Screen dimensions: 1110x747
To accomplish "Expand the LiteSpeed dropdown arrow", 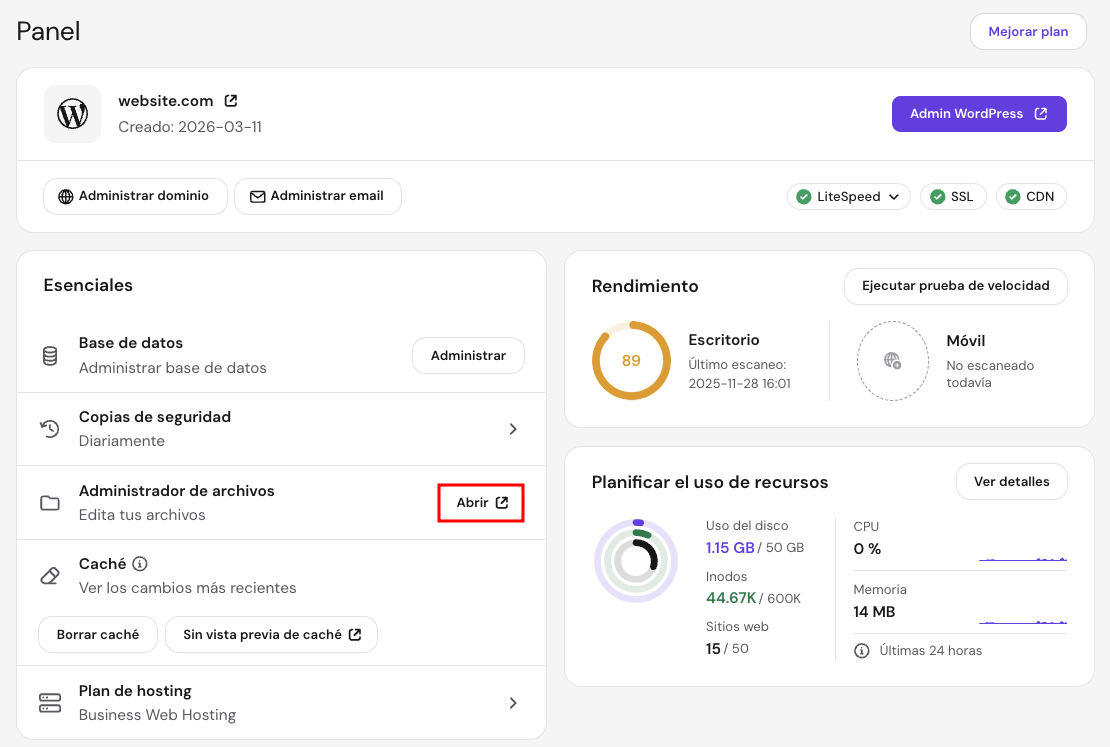I will pyautogui.click(x=894, y=197).
